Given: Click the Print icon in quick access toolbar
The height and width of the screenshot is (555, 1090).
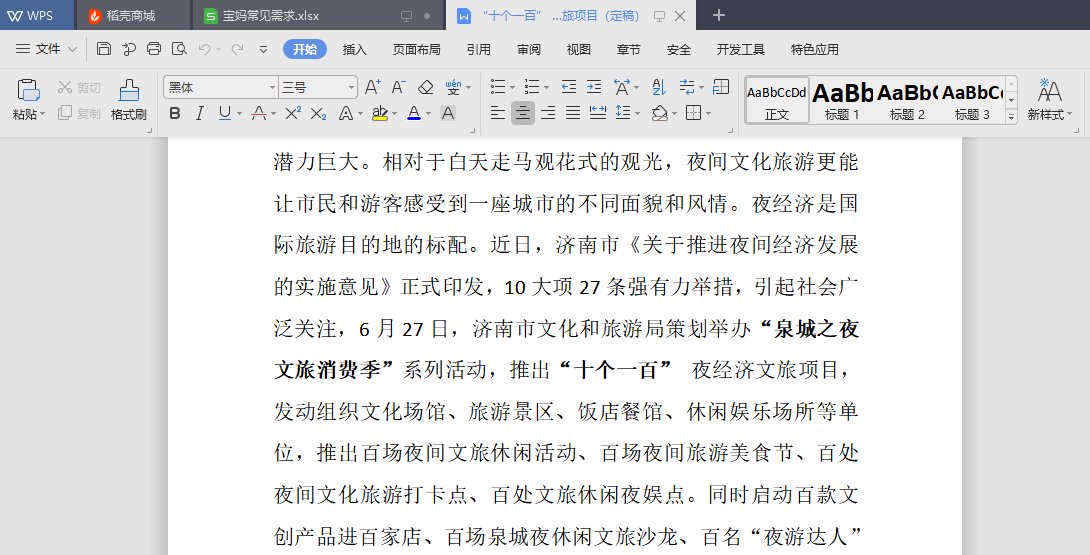Looking at the screenshot, I should pyautogui.click(x=154, y=49).
